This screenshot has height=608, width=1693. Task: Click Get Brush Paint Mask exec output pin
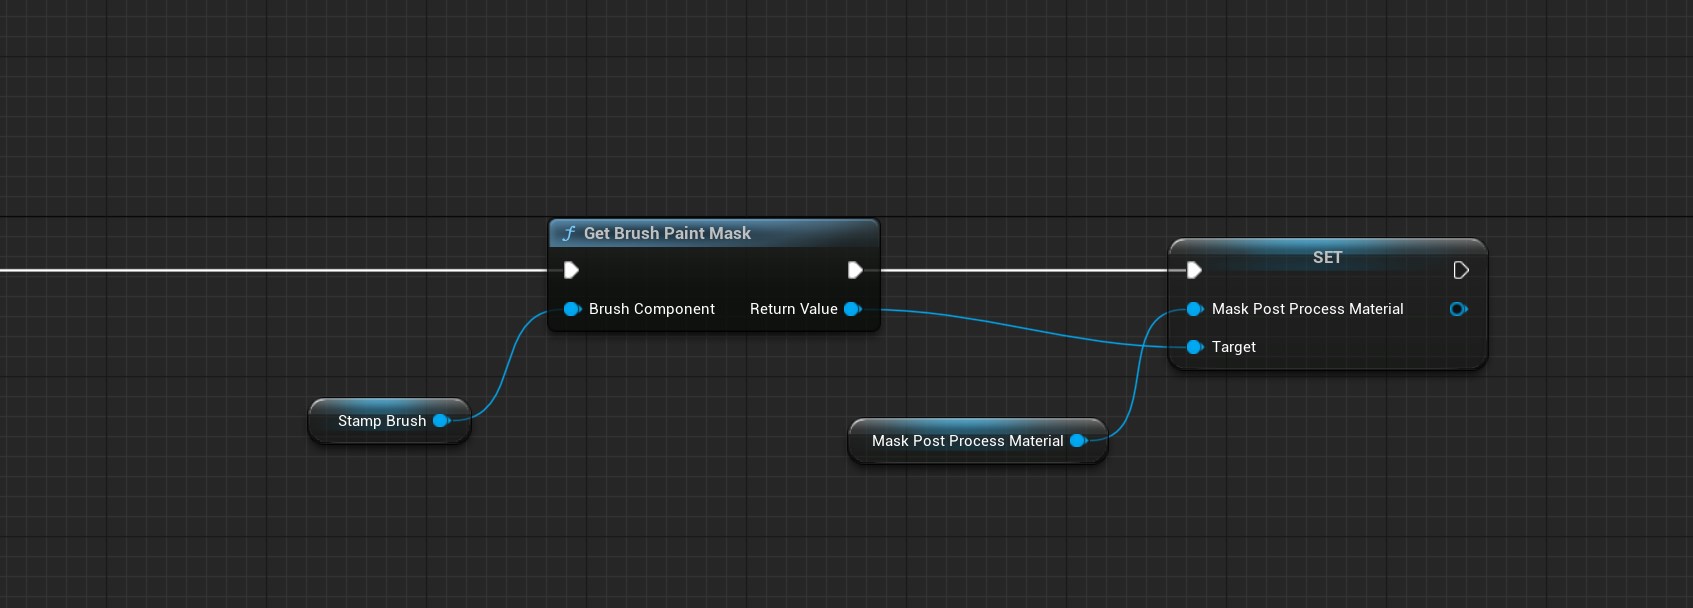tap(855, 270)
